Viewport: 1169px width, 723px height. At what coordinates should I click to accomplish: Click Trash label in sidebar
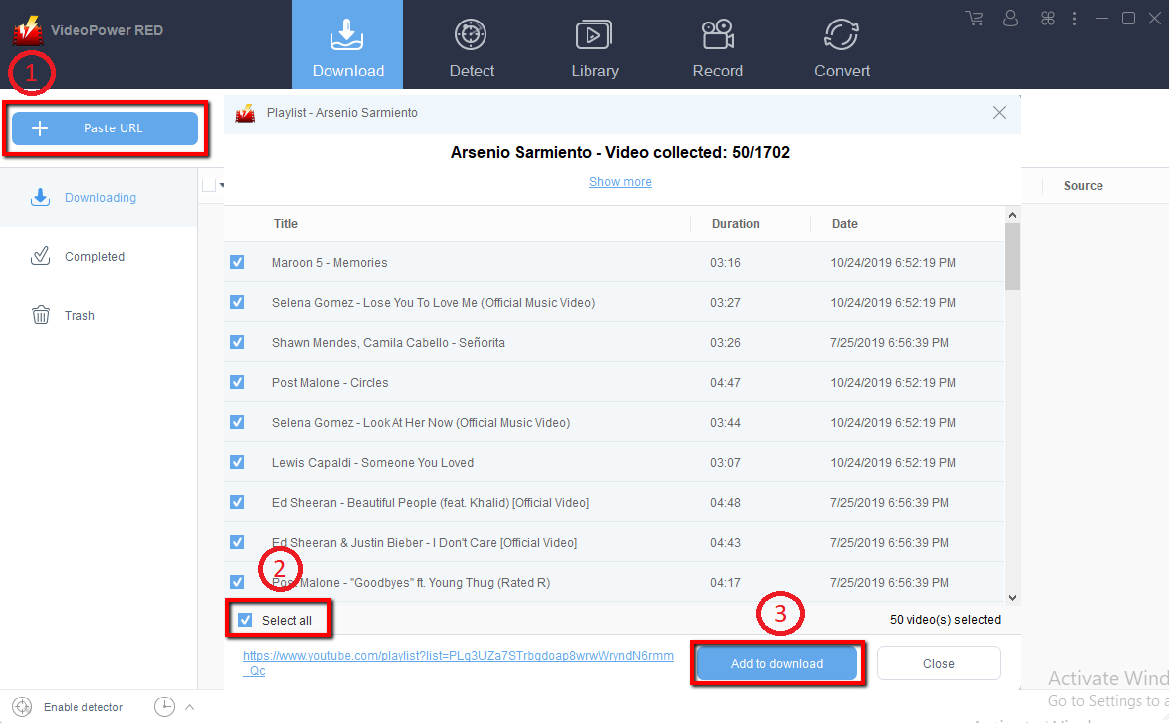point(80,315)
